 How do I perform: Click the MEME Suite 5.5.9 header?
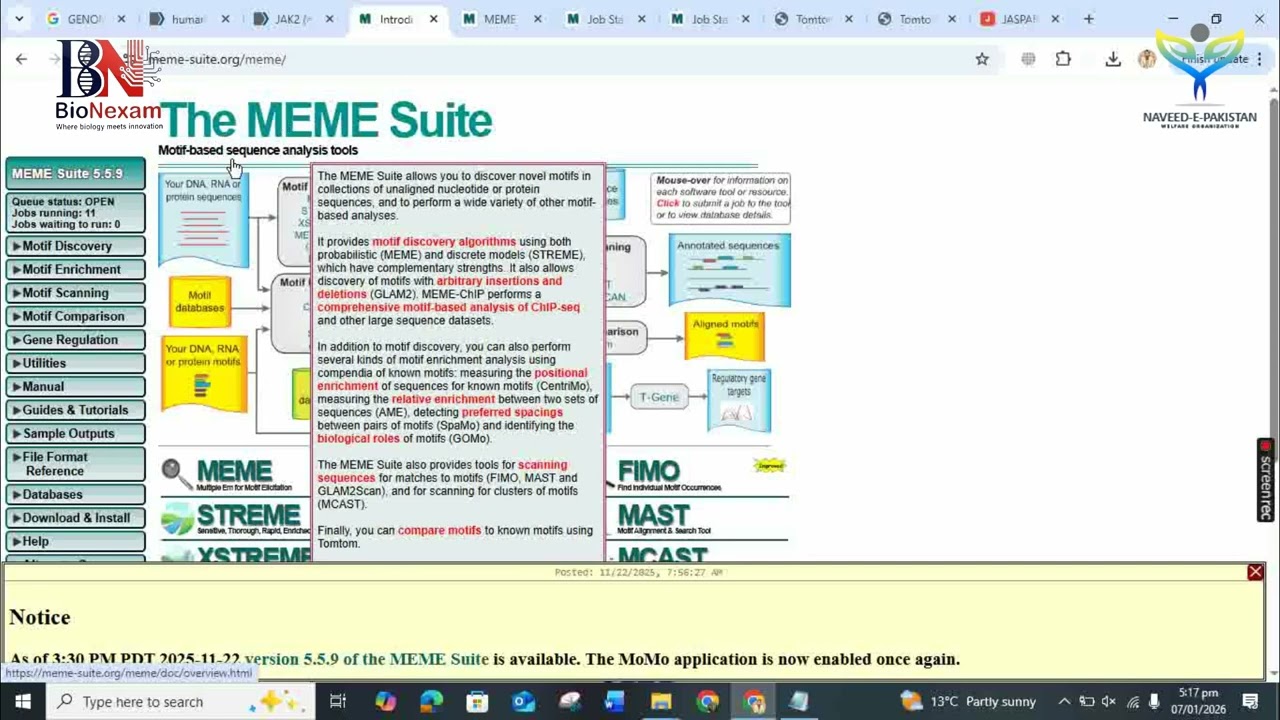(76, 174)
